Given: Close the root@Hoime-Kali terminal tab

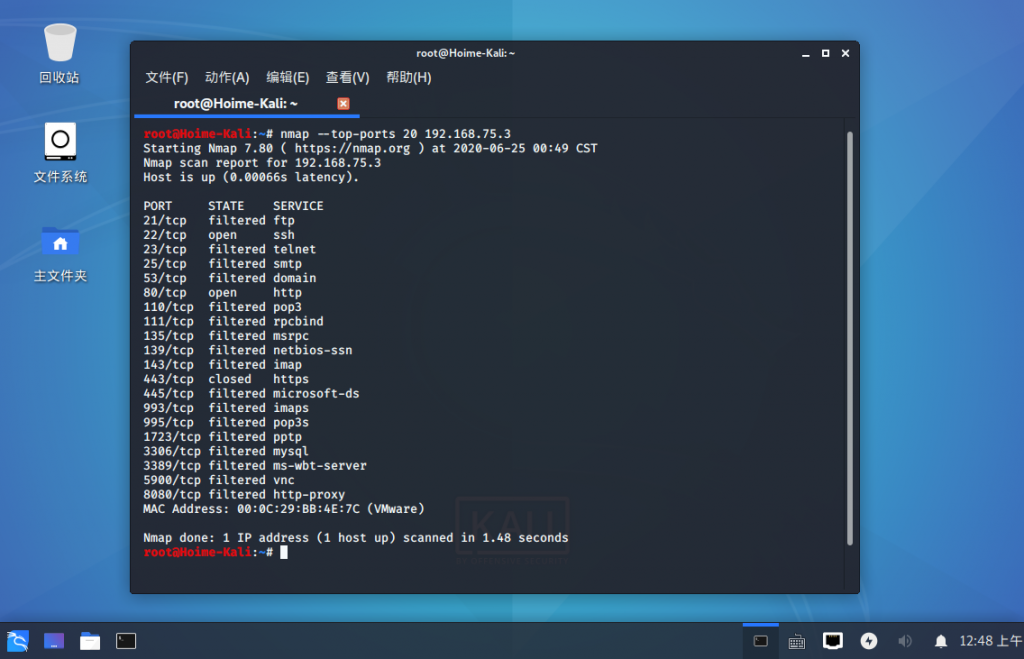Looking at the screenshot, I should (x=343, y=103).
